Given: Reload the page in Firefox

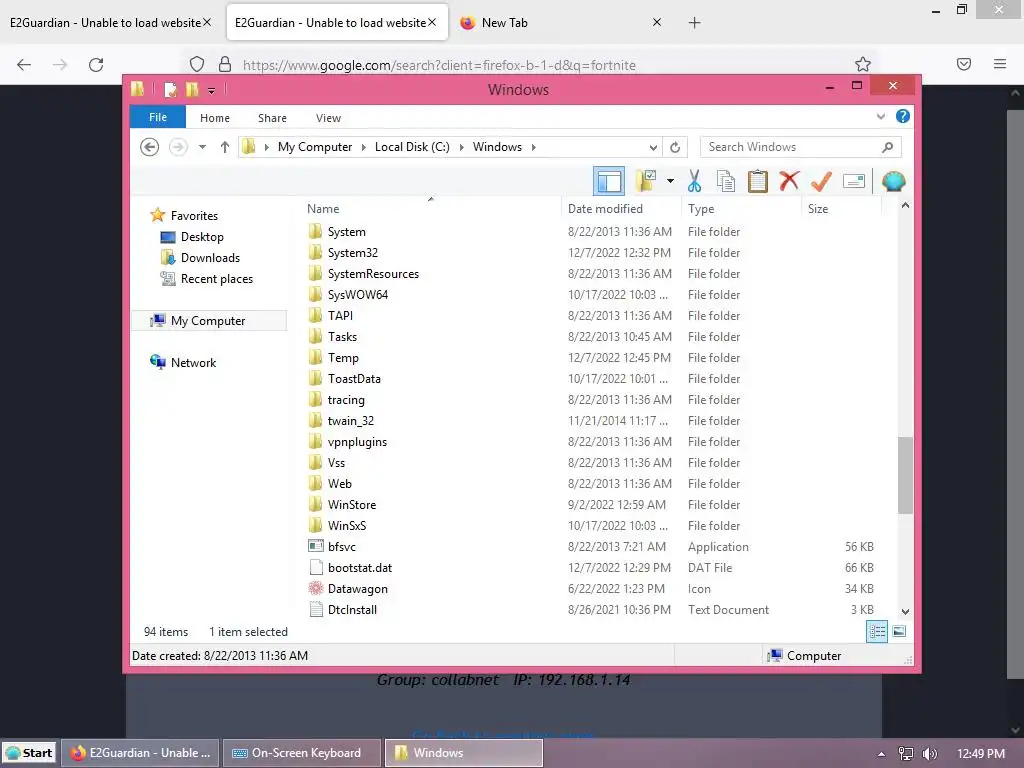Looking at the screenshot, I should click(x=96, y=64).
